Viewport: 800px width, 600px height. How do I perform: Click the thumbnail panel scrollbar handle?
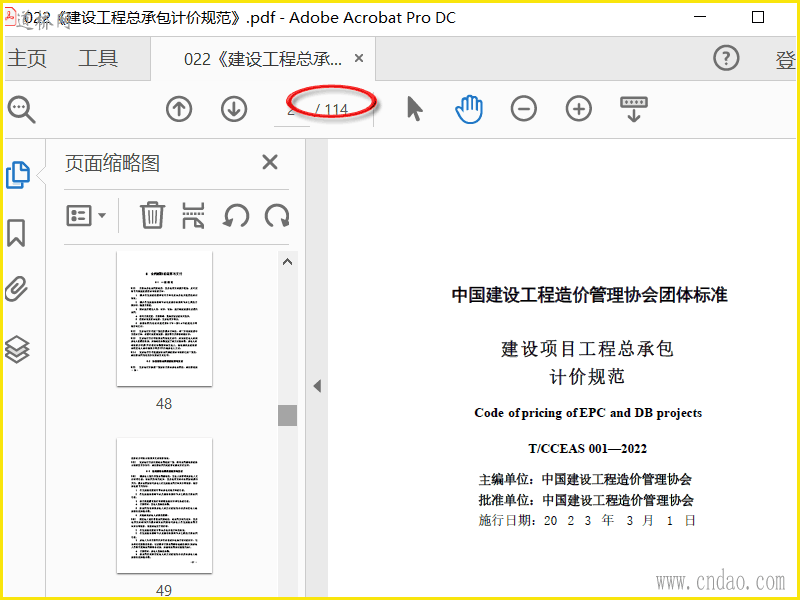click(288, 415)
